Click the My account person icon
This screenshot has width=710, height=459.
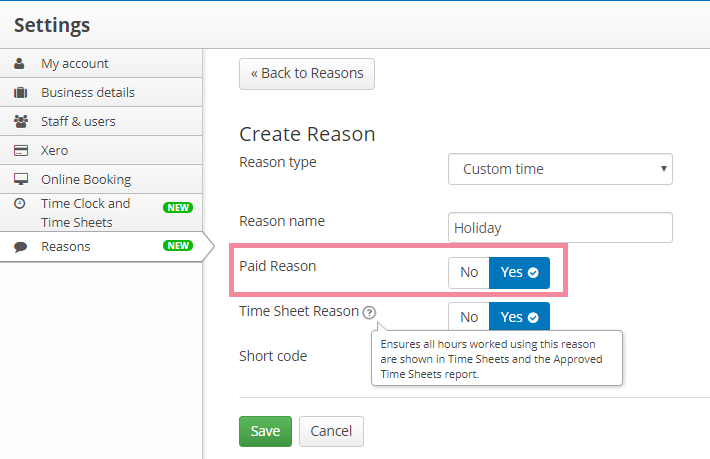click(19, 63)
